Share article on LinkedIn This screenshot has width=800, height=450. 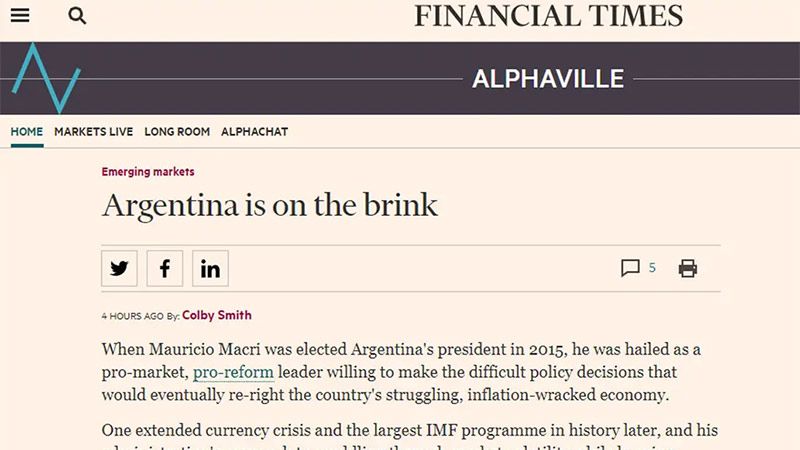click(x=210, y=268)
